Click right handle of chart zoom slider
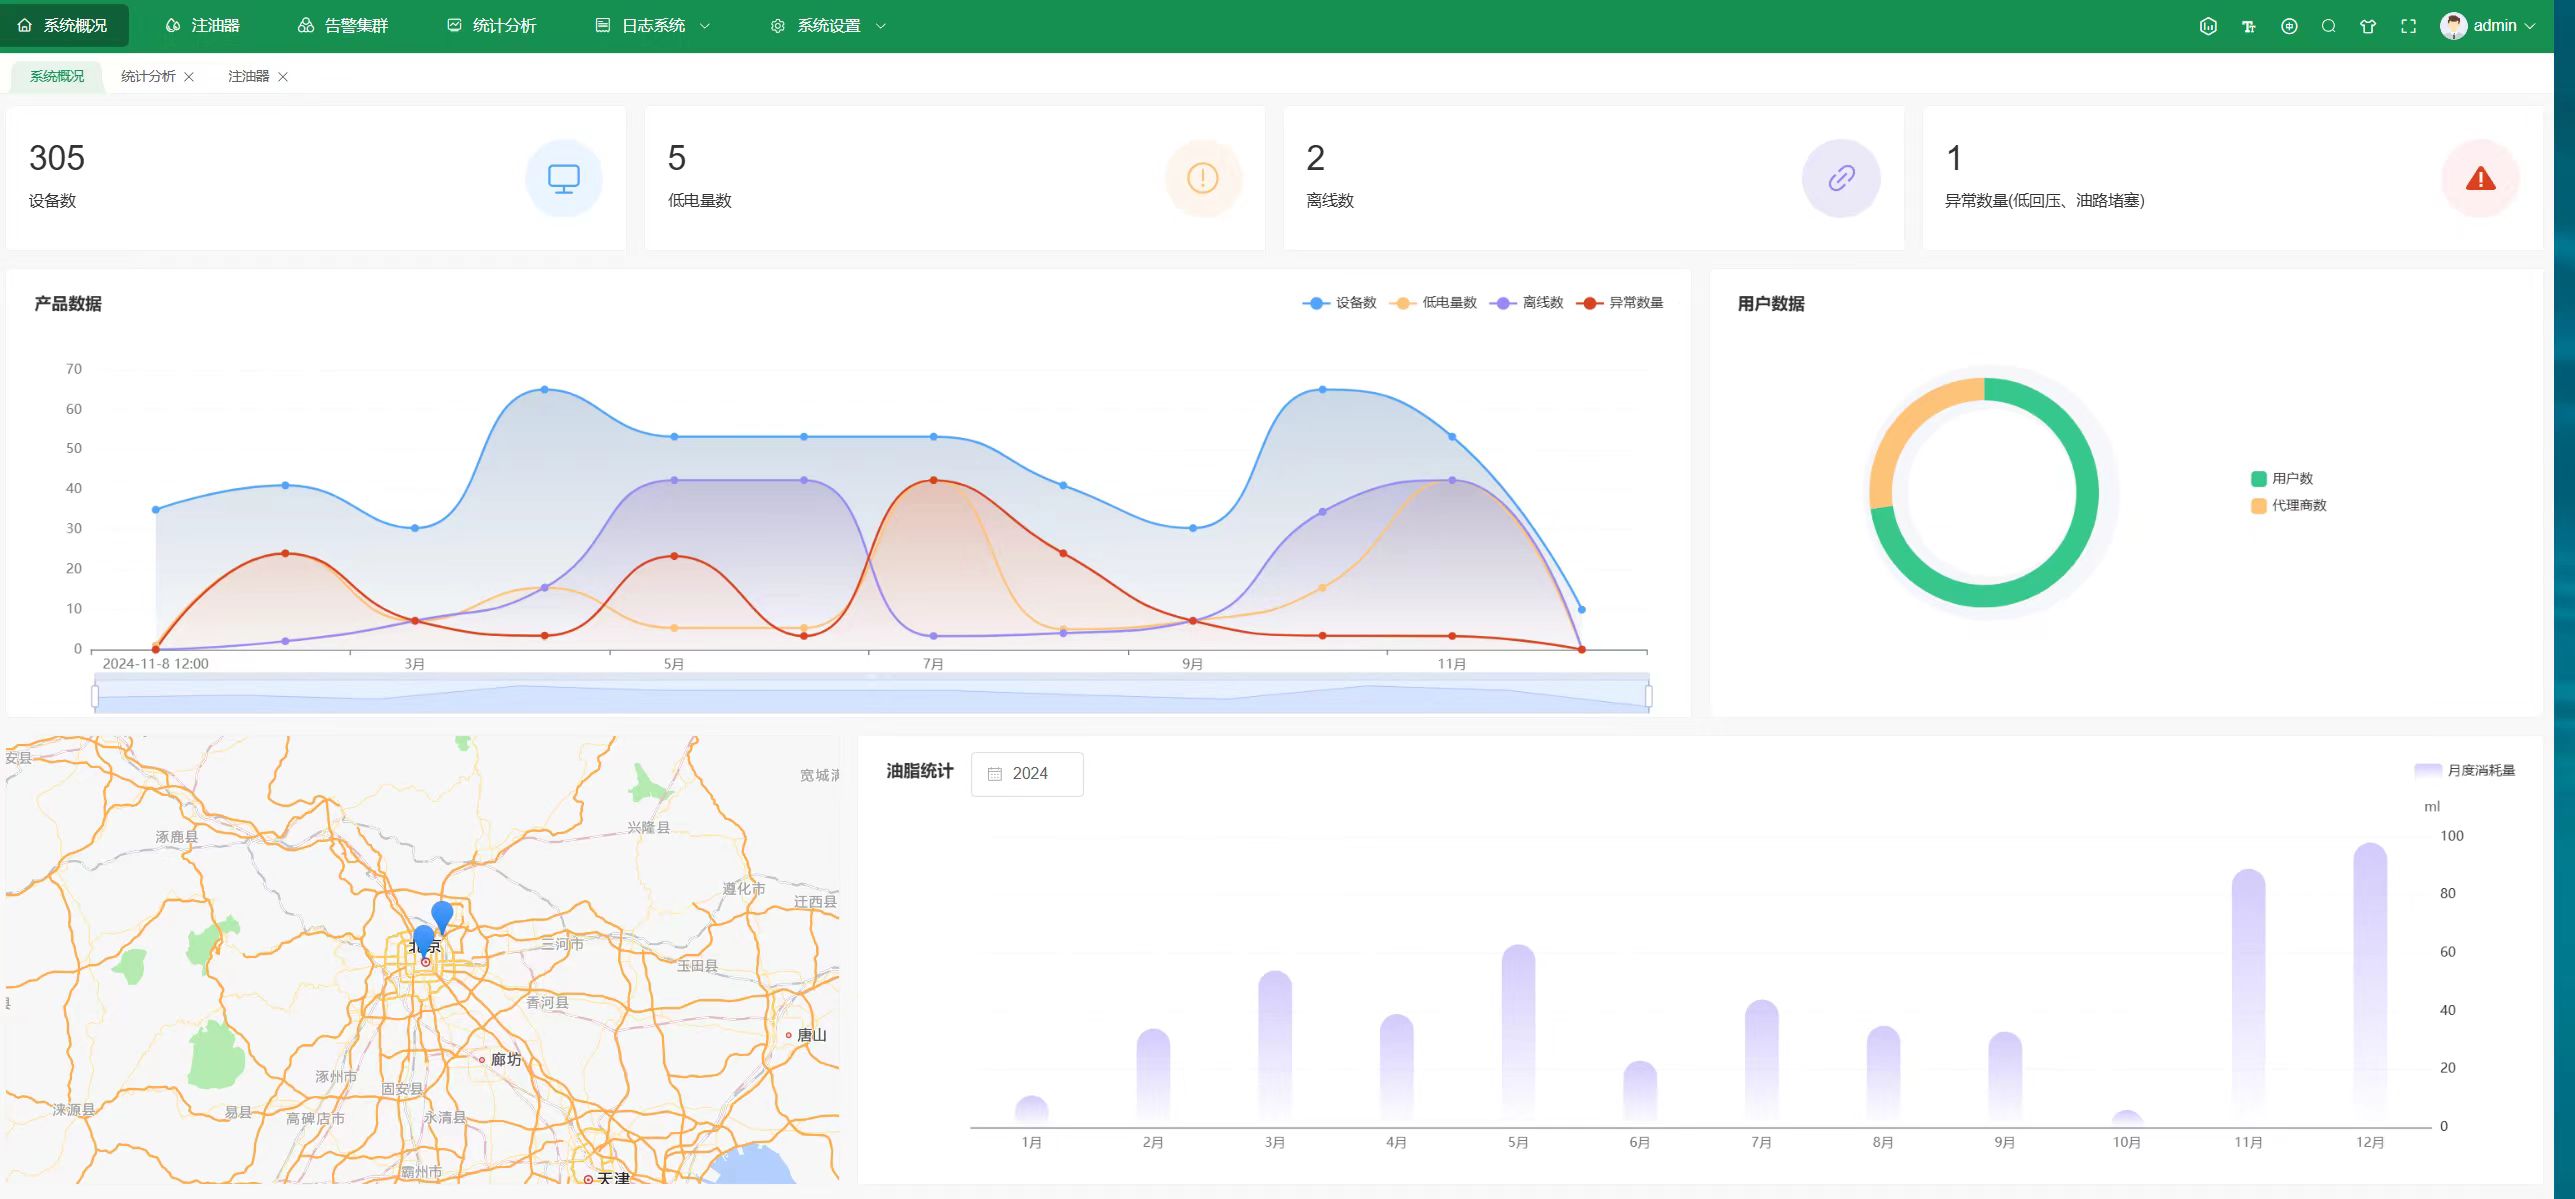2575x1199 pixels. point(1648,695)
